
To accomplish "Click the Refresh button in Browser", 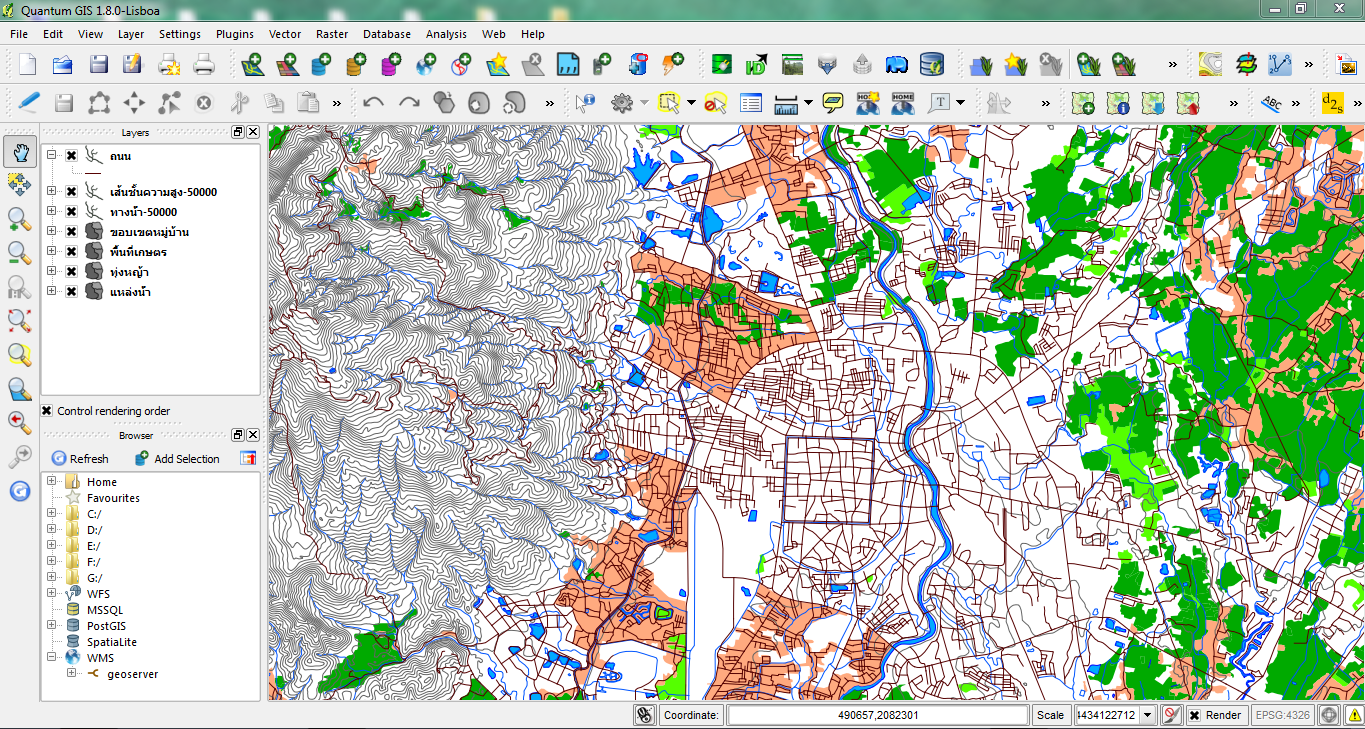I will 80,459.
